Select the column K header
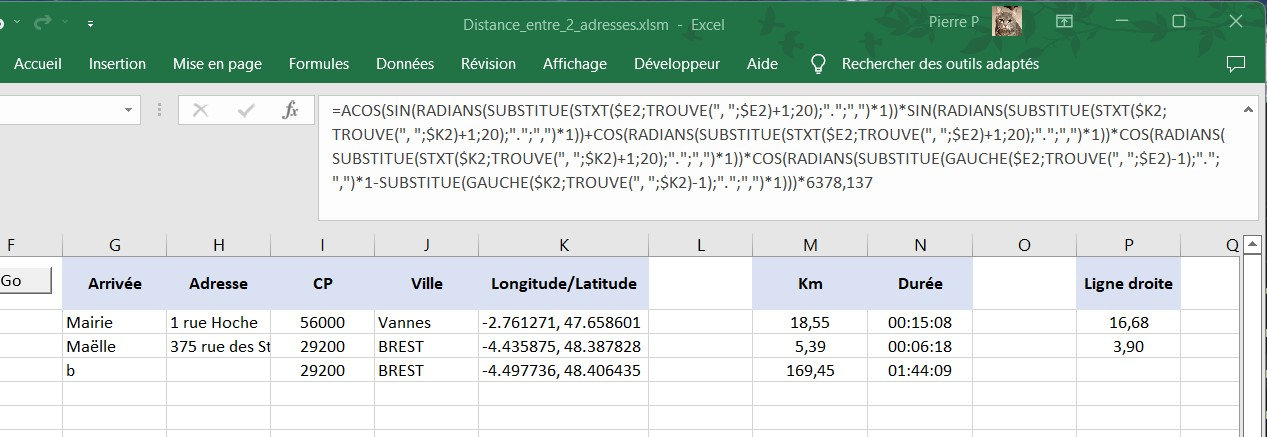This screenshot has height=437, width=1267. (x=564, y=245)
